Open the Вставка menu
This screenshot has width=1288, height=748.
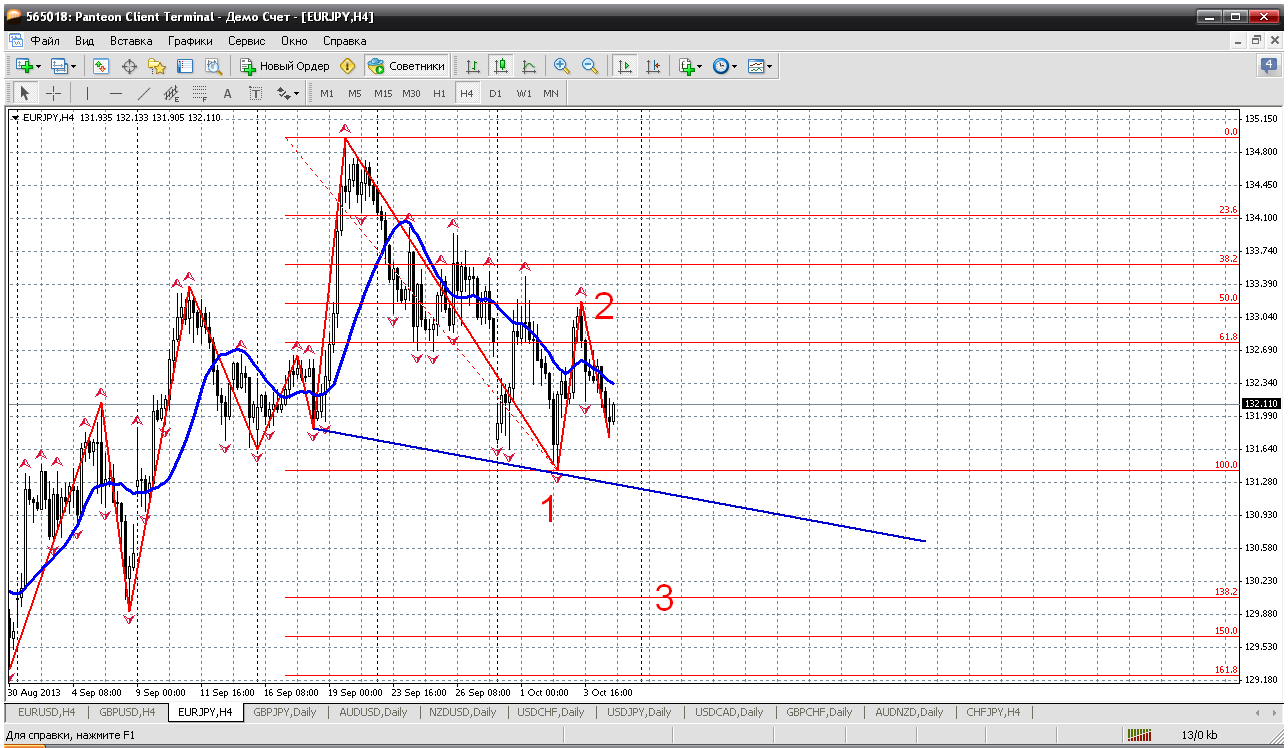[131, 41]
